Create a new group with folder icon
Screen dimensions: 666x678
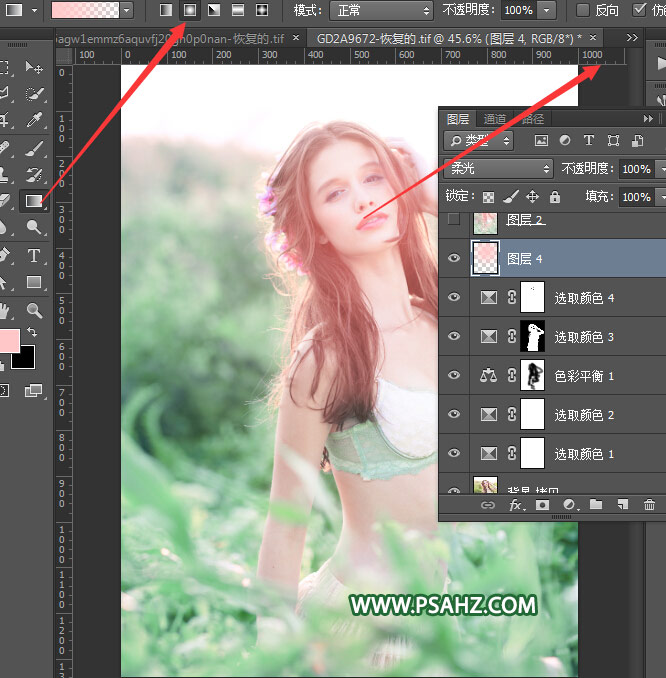596,505
